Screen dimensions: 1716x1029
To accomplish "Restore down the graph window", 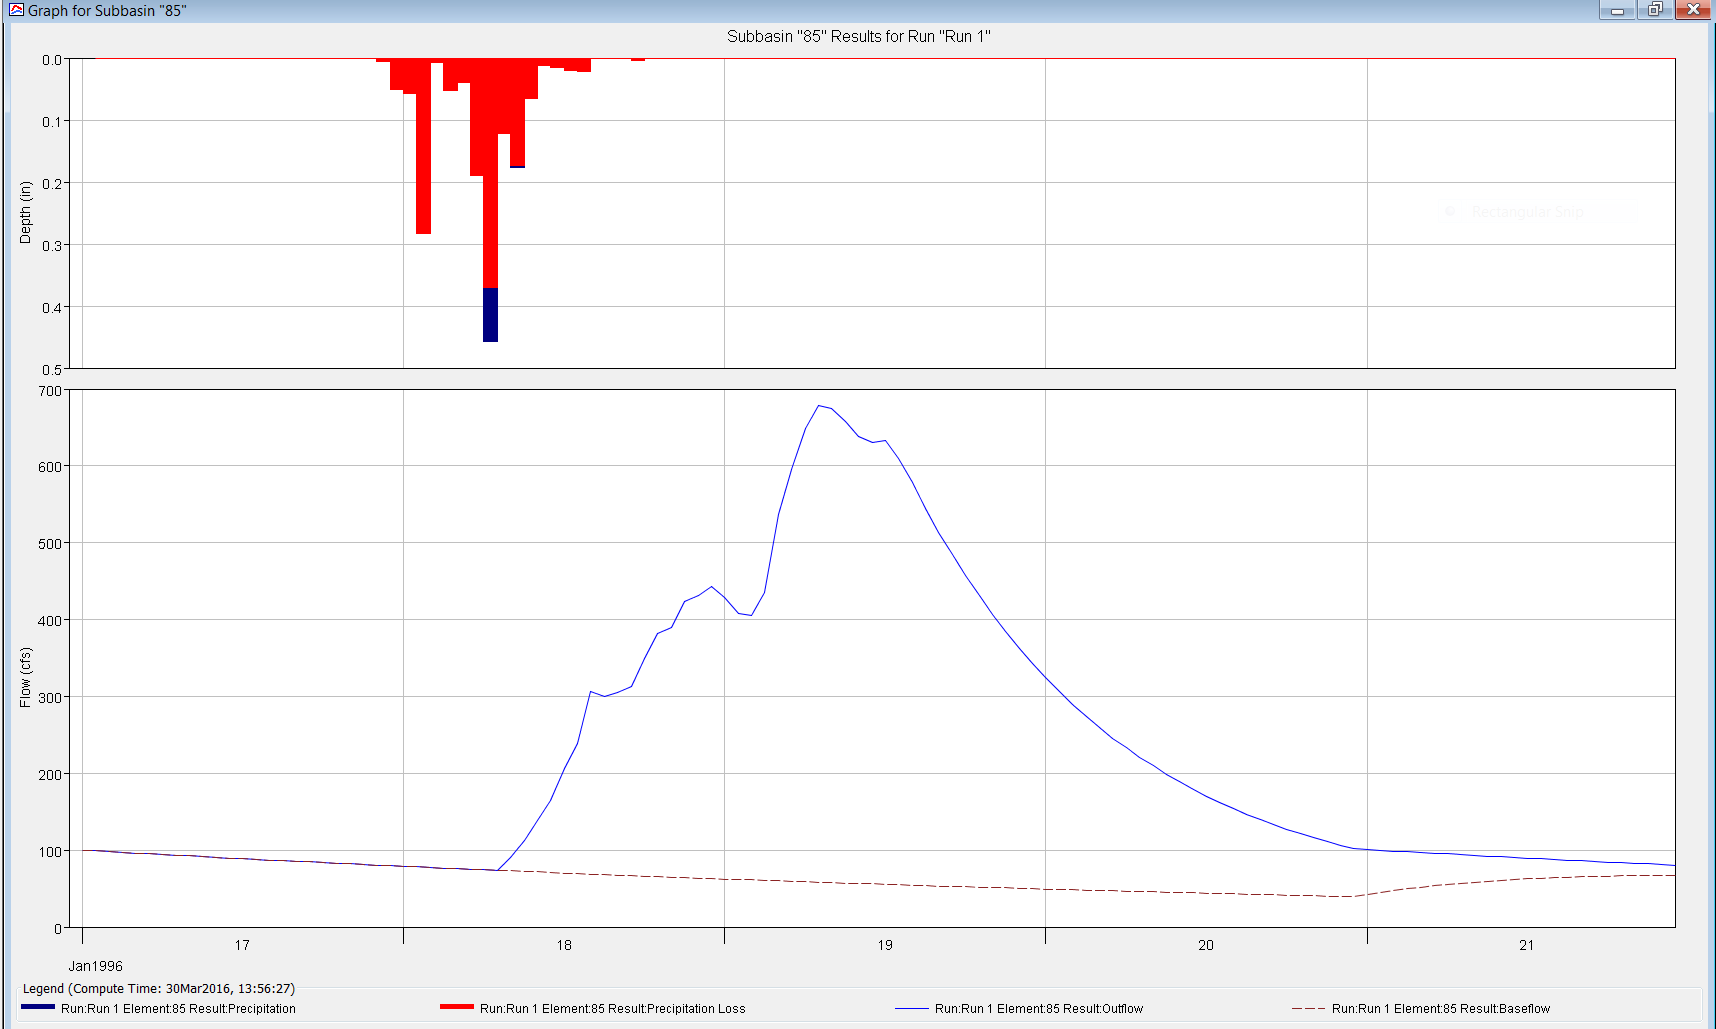I will point(1655,10).
